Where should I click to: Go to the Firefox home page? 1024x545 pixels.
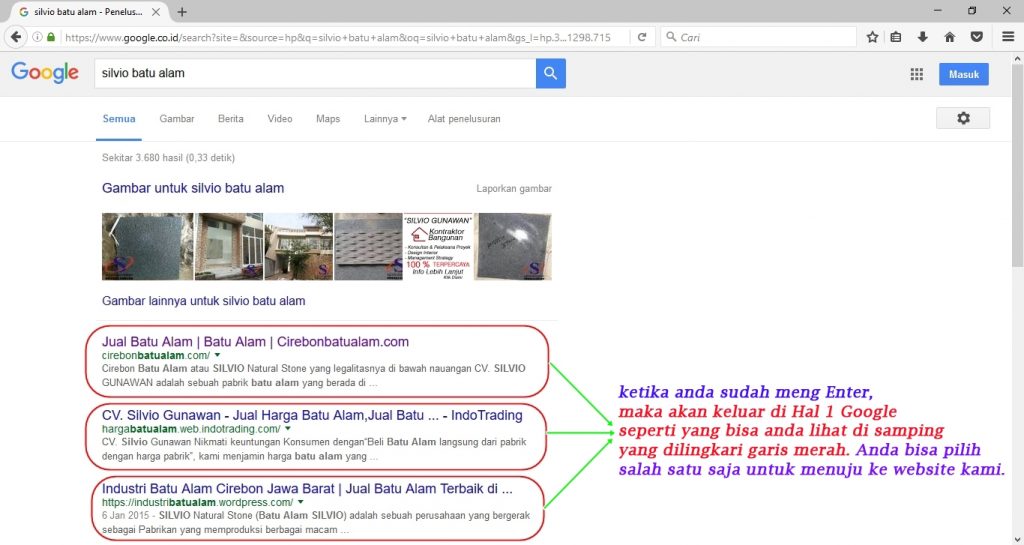point(949,37)
